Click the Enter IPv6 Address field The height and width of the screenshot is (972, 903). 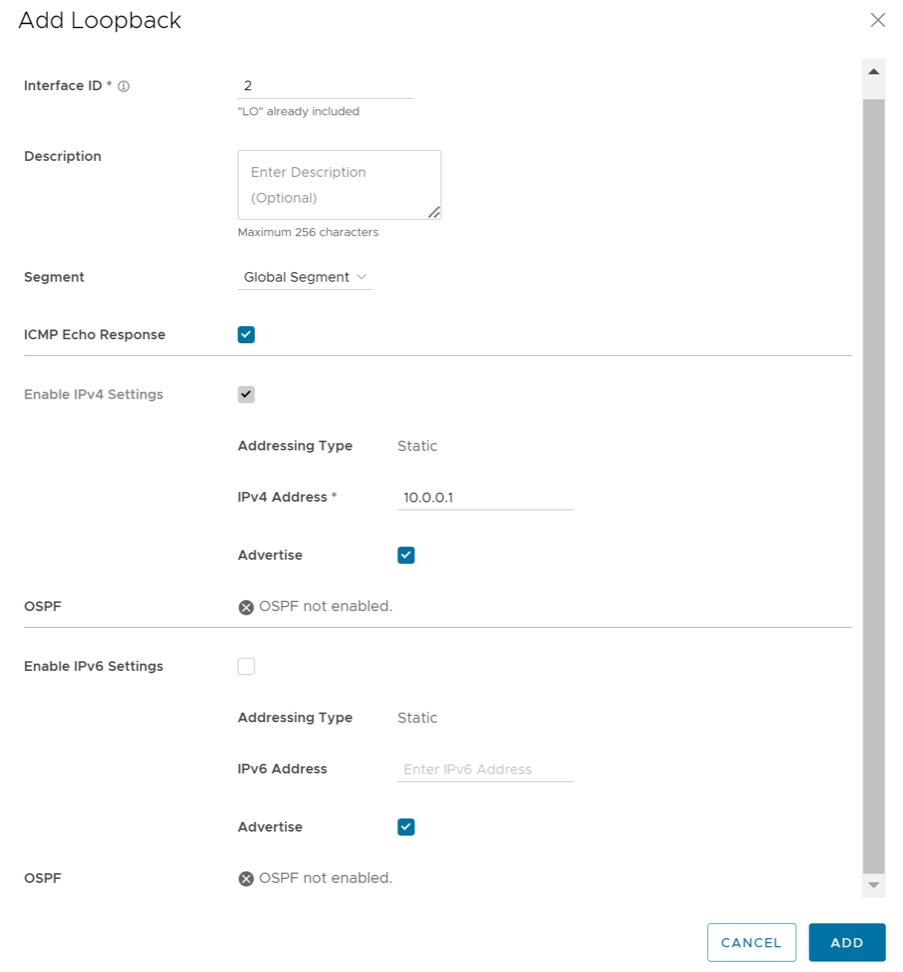[x=485, y=769]
